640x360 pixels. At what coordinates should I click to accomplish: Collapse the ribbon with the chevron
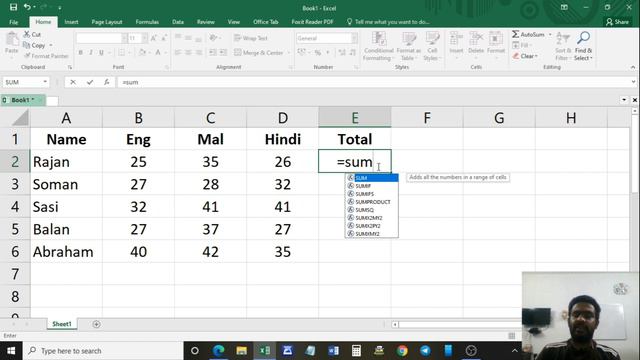pyautogui.click(x=633, y=67)
